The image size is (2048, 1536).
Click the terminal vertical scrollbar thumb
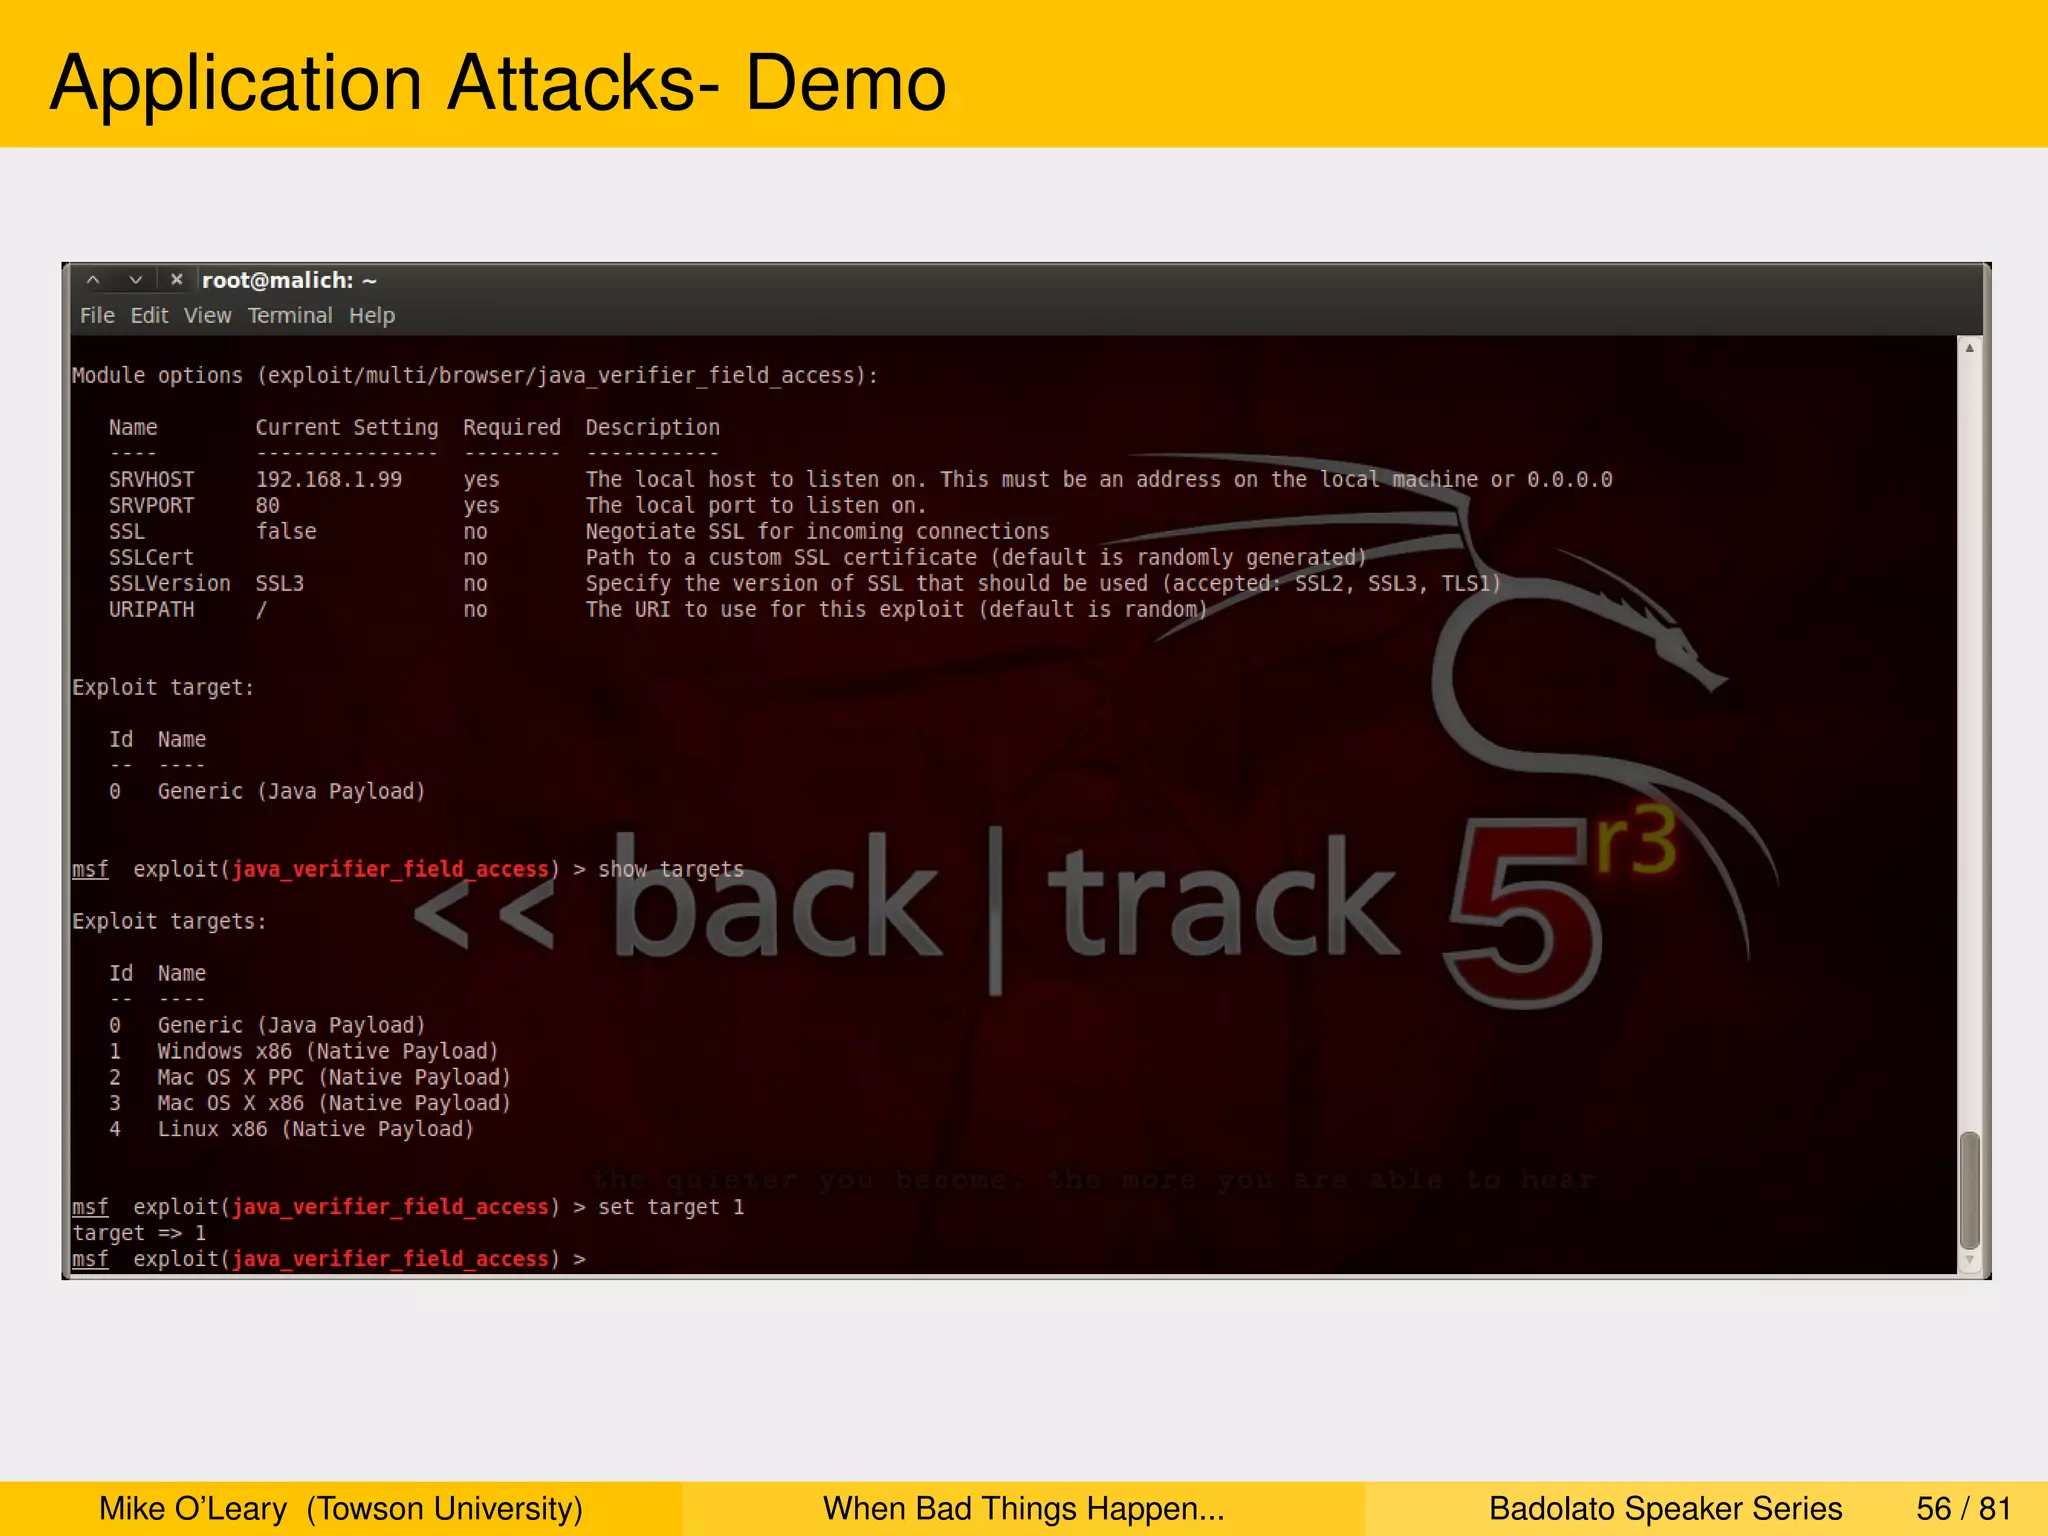[x=1969, y=1190]
